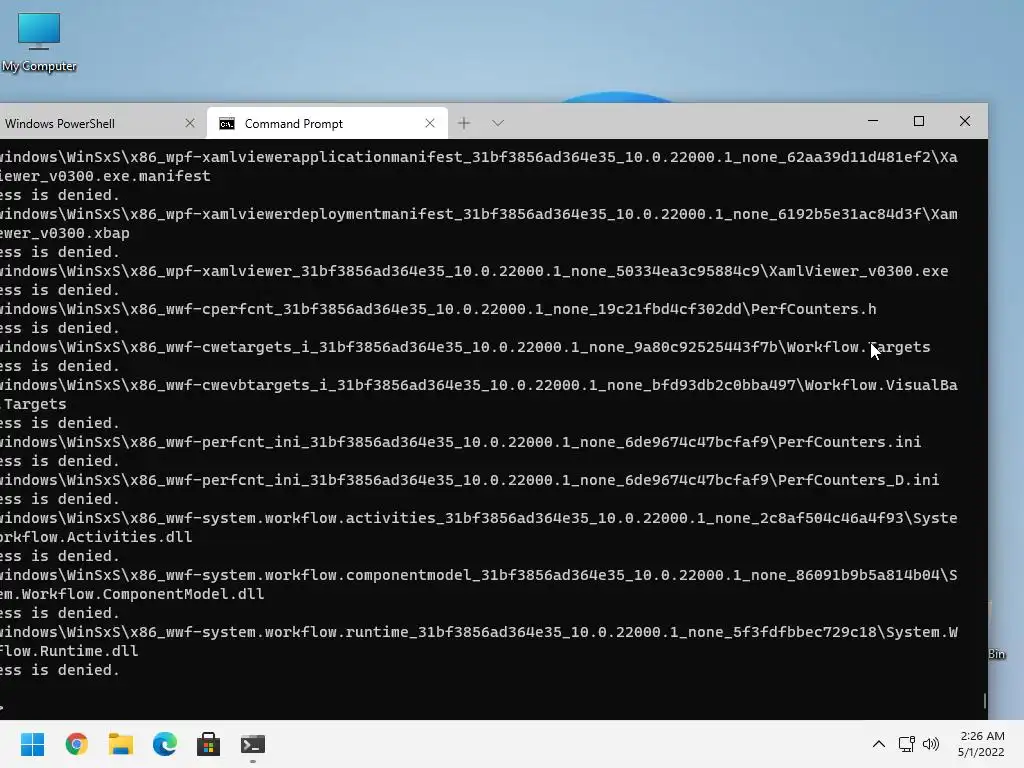This screenshot has width=1024, height=768.
Task: Close the terminal window
Action: point(965,121)
